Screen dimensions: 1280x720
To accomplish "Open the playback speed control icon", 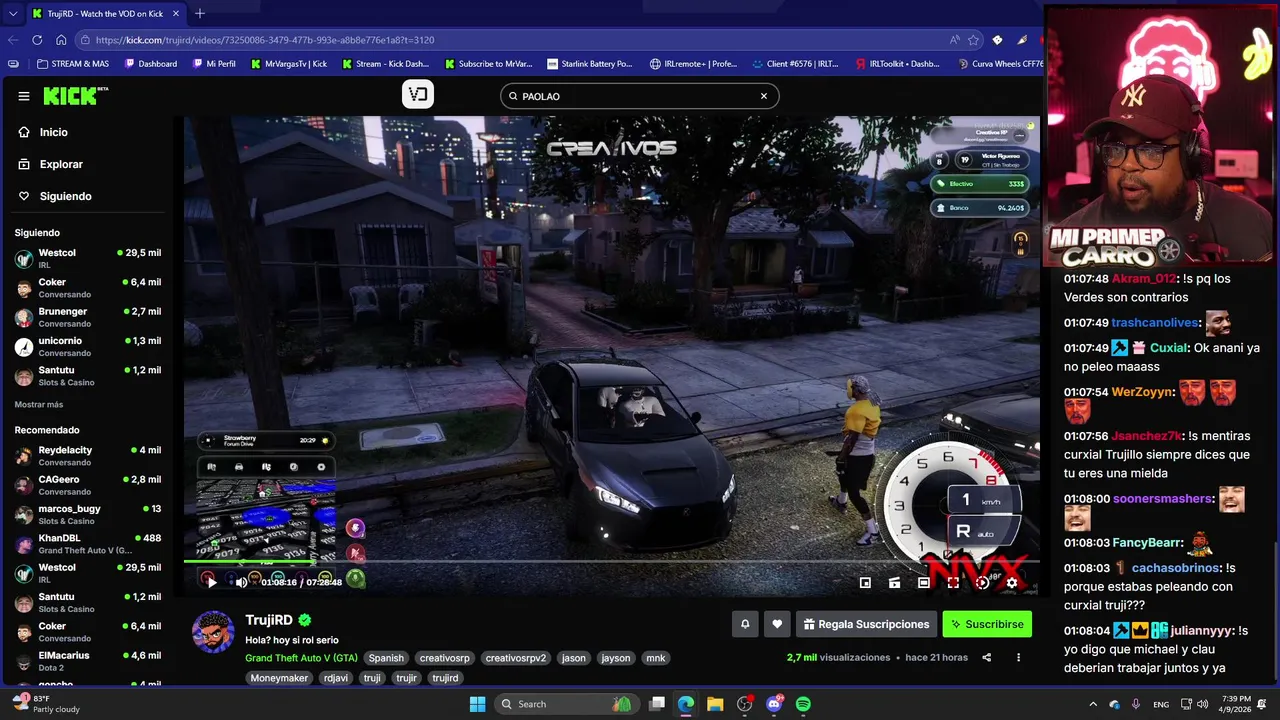I will pyautogui.click(x=982, y=583).
